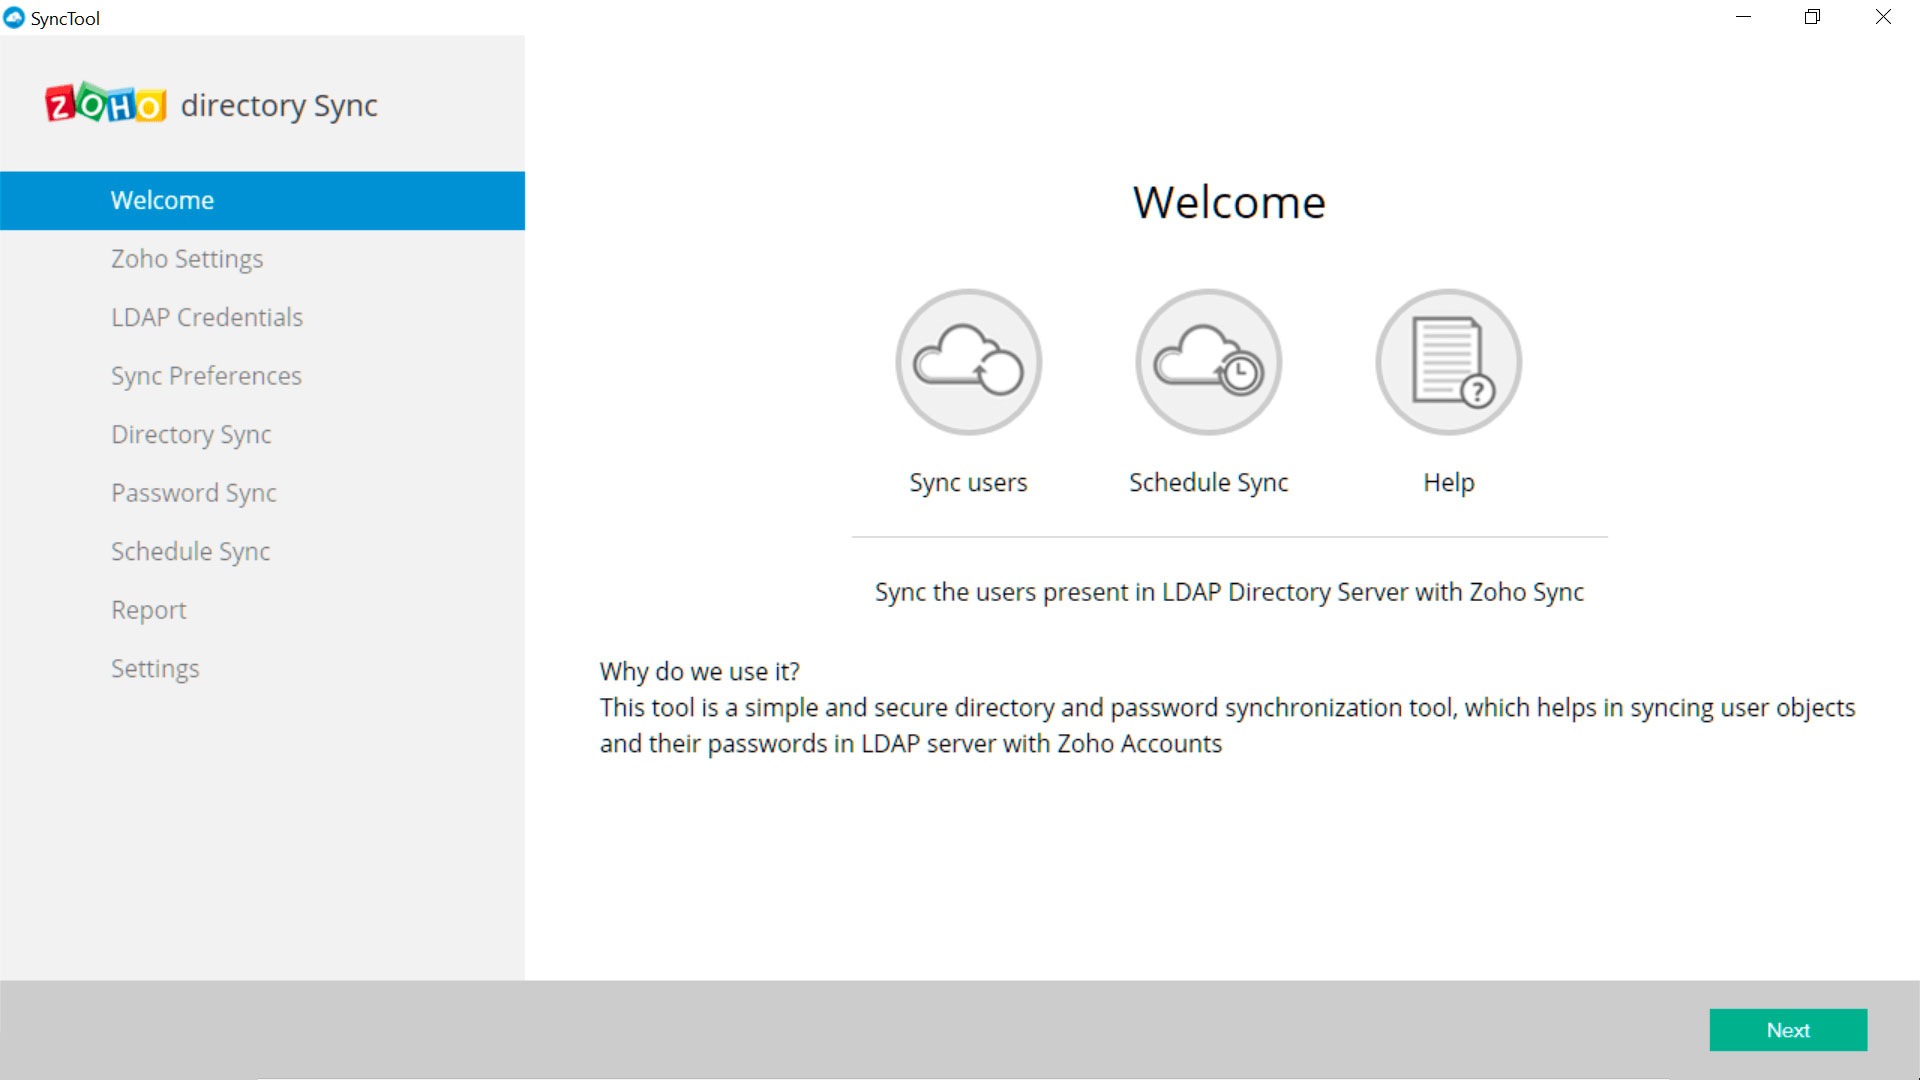
Task: Open the Sync Preferences page
Action: [206, 376]
